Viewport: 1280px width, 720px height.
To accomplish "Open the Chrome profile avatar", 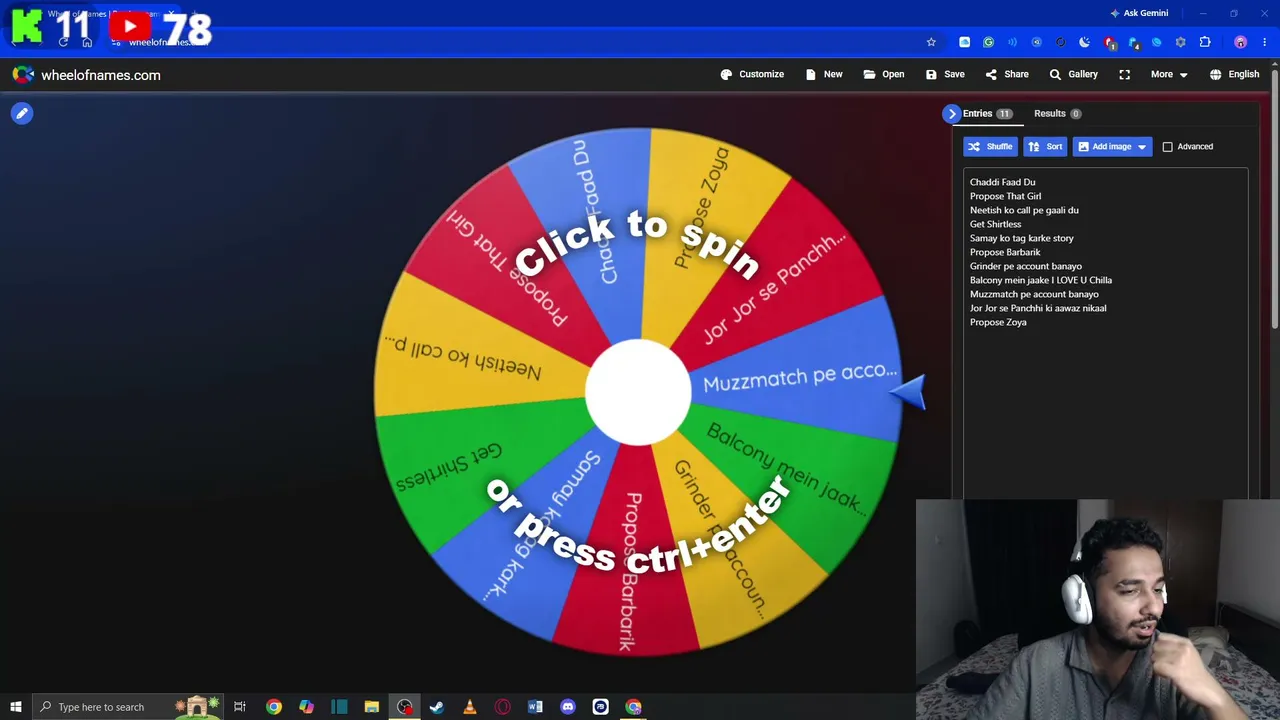I will [x=1240, y=42].
